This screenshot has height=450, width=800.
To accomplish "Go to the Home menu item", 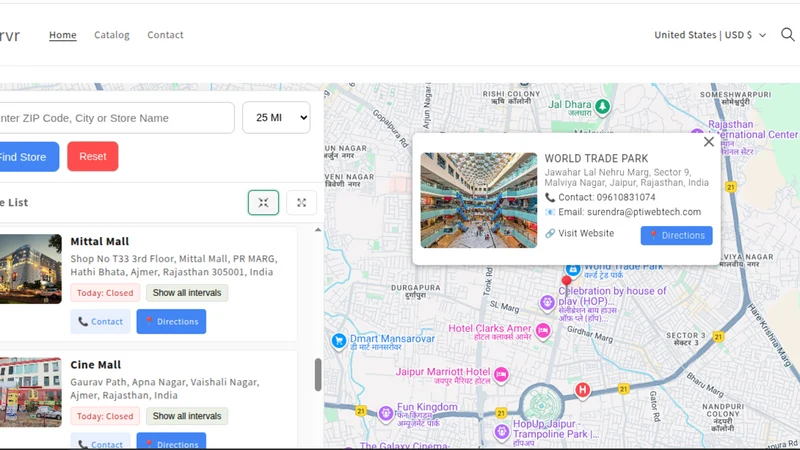I will point(63,35).
